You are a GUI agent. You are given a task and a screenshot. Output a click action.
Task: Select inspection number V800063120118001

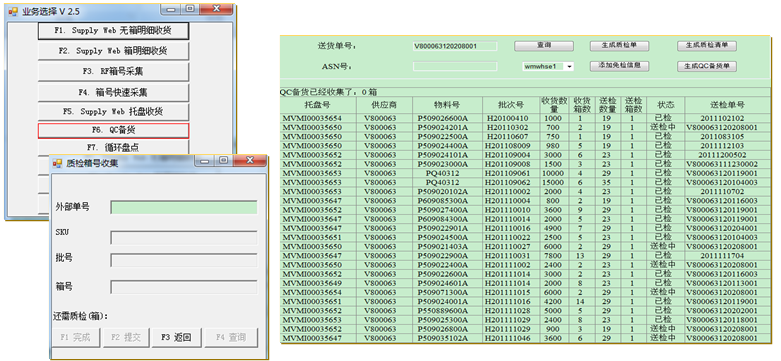pos(721,320)
